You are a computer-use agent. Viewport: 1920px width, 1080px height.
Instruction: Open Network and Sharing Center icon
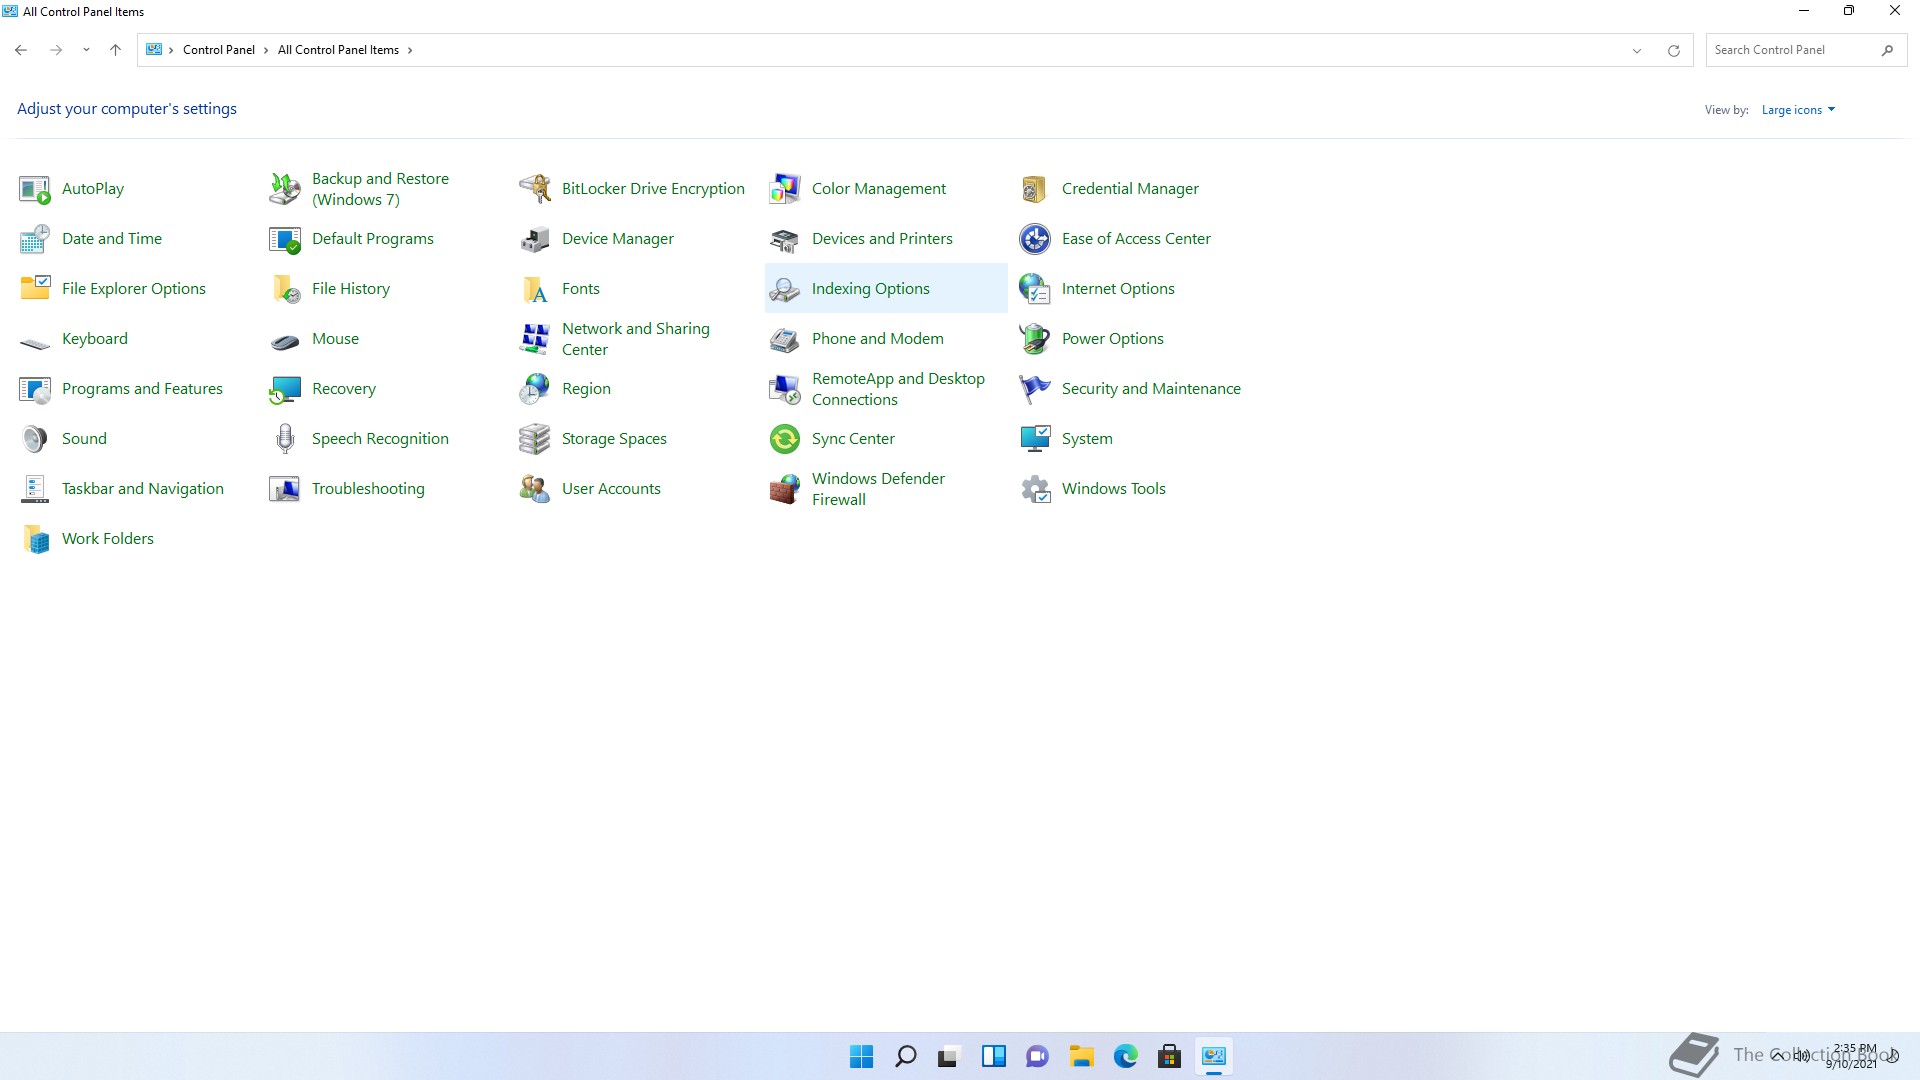click(x=535, y=339)
